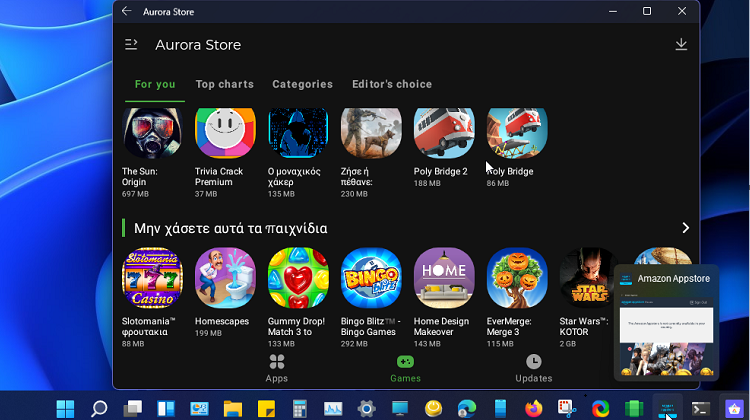The height and width of the screenshot is (420, 750).
Task: Open taskbar Search
Action: 99,409
